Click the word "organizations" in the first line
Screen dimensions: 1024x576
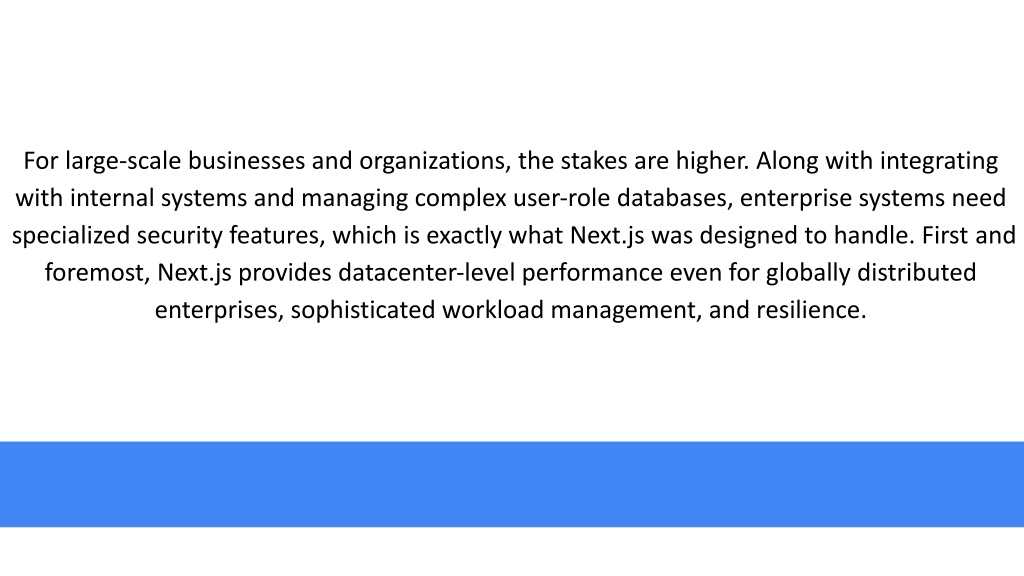point(435,161)
